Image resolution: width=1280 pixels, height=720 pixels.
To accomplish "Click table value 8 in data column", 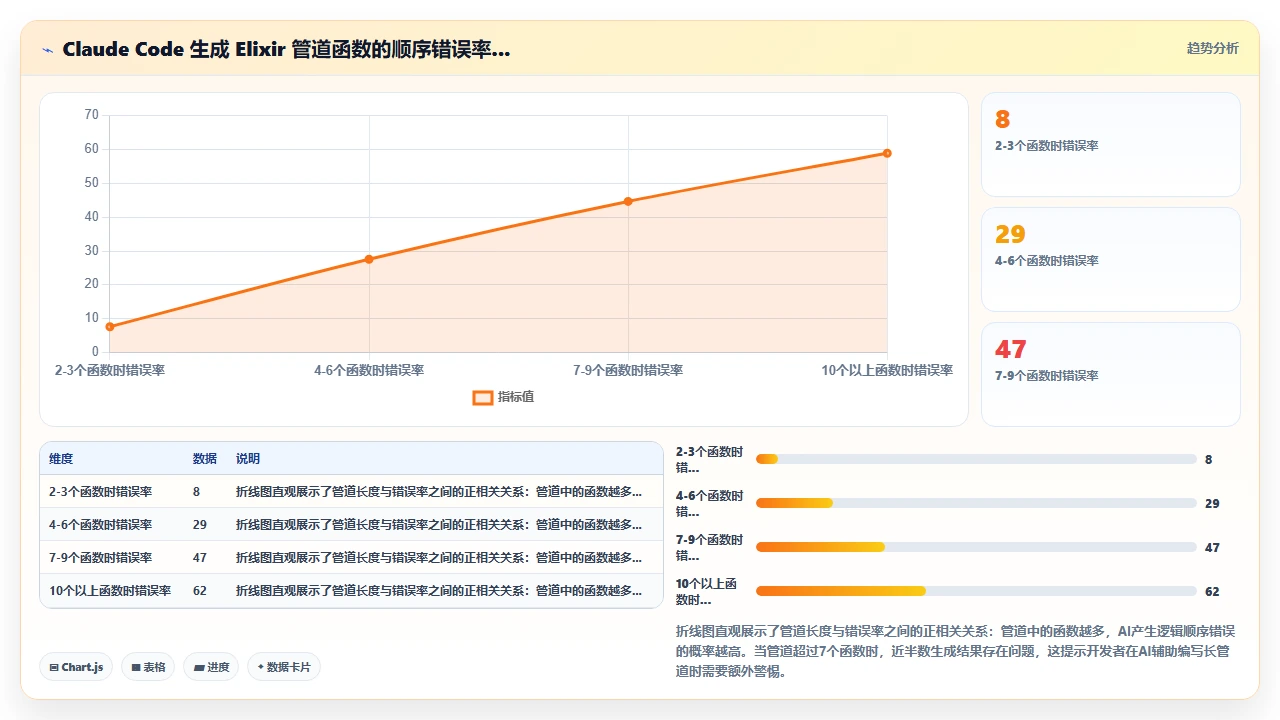I will (197, 492).
